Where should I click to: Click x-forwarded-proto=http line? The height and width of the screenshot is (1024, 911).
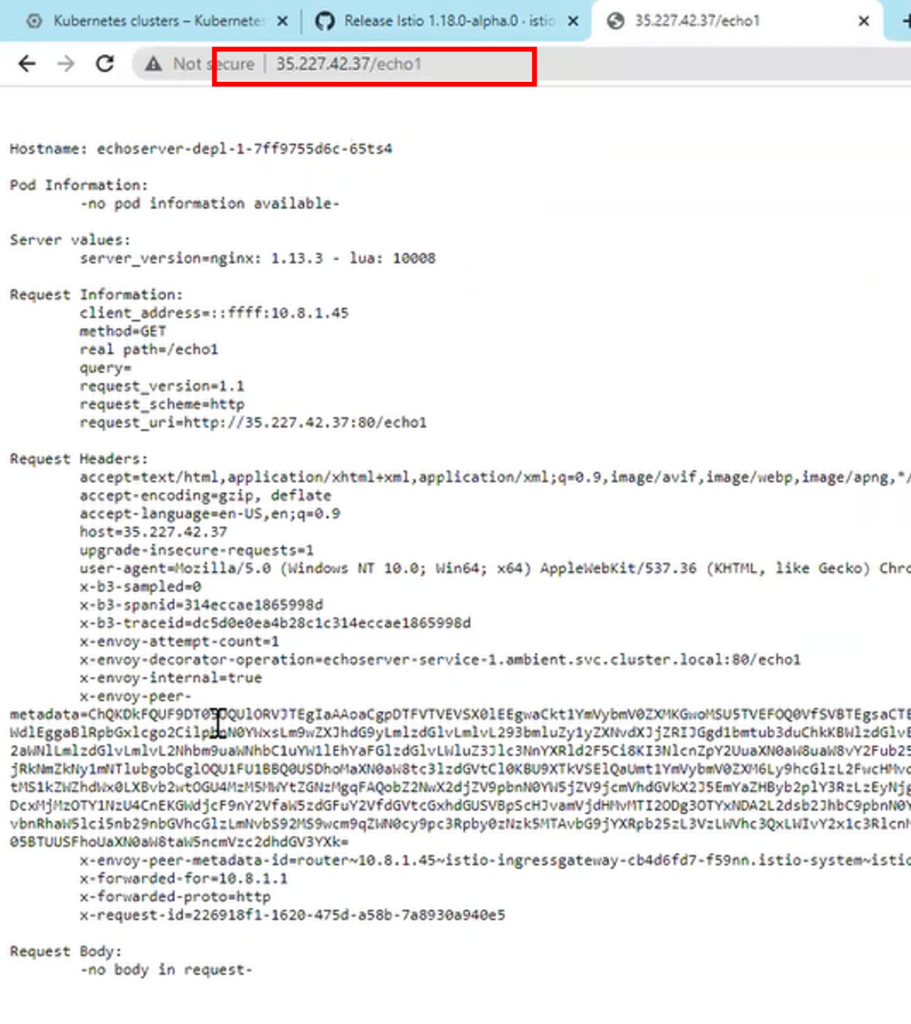(x=175, y=898)
